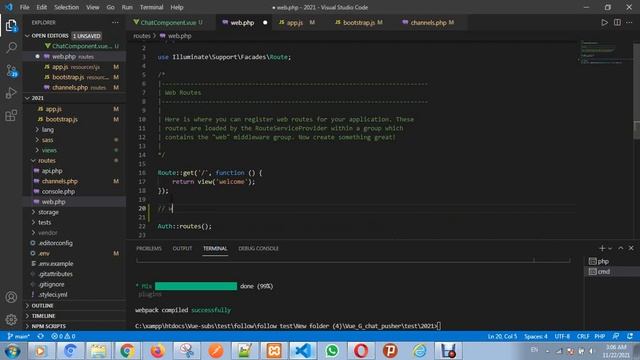
Task: Change indentation via Spaces: 4
Action: click(536, 336)
